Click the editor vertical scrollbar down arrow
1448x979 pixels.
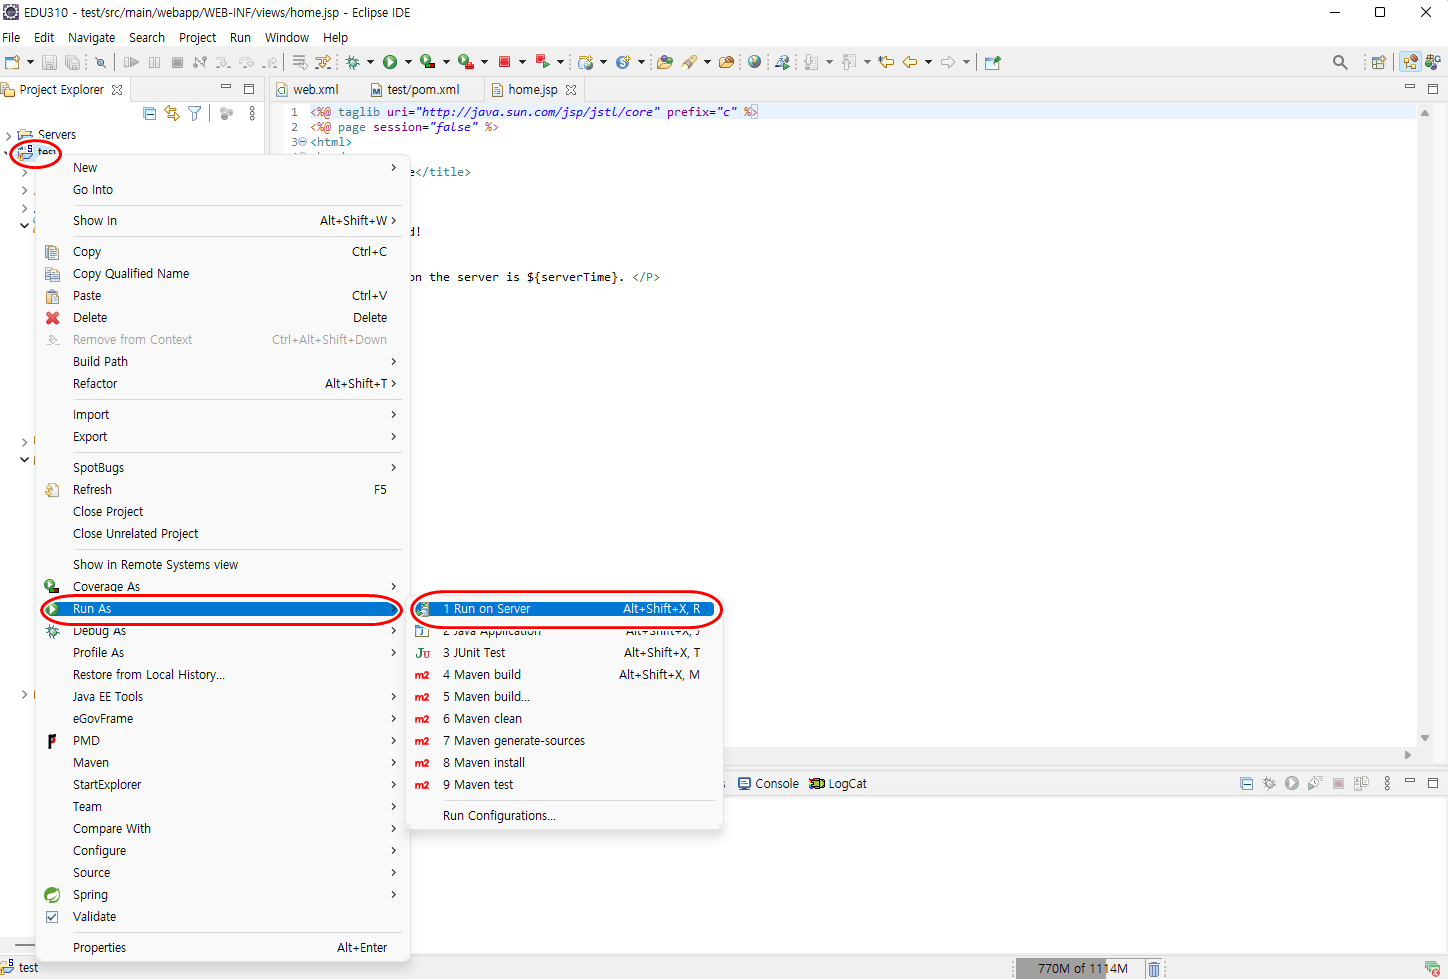coord(1425,738)
